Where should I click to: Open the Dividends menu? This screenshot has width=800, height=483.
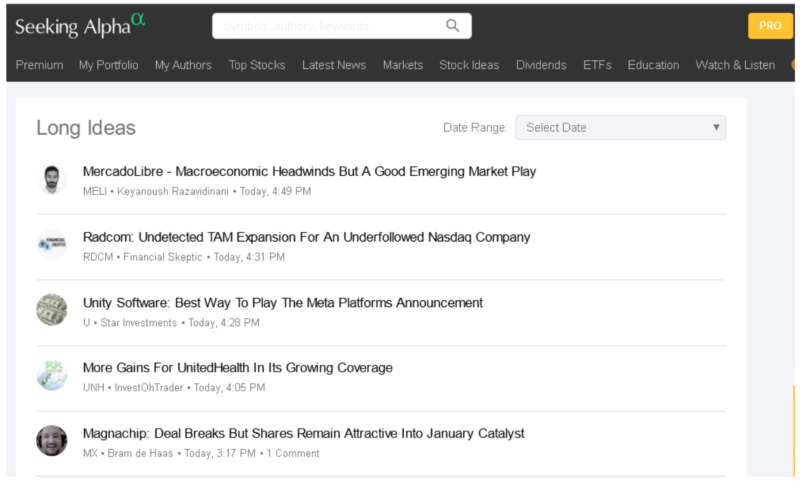pos(541,65)
